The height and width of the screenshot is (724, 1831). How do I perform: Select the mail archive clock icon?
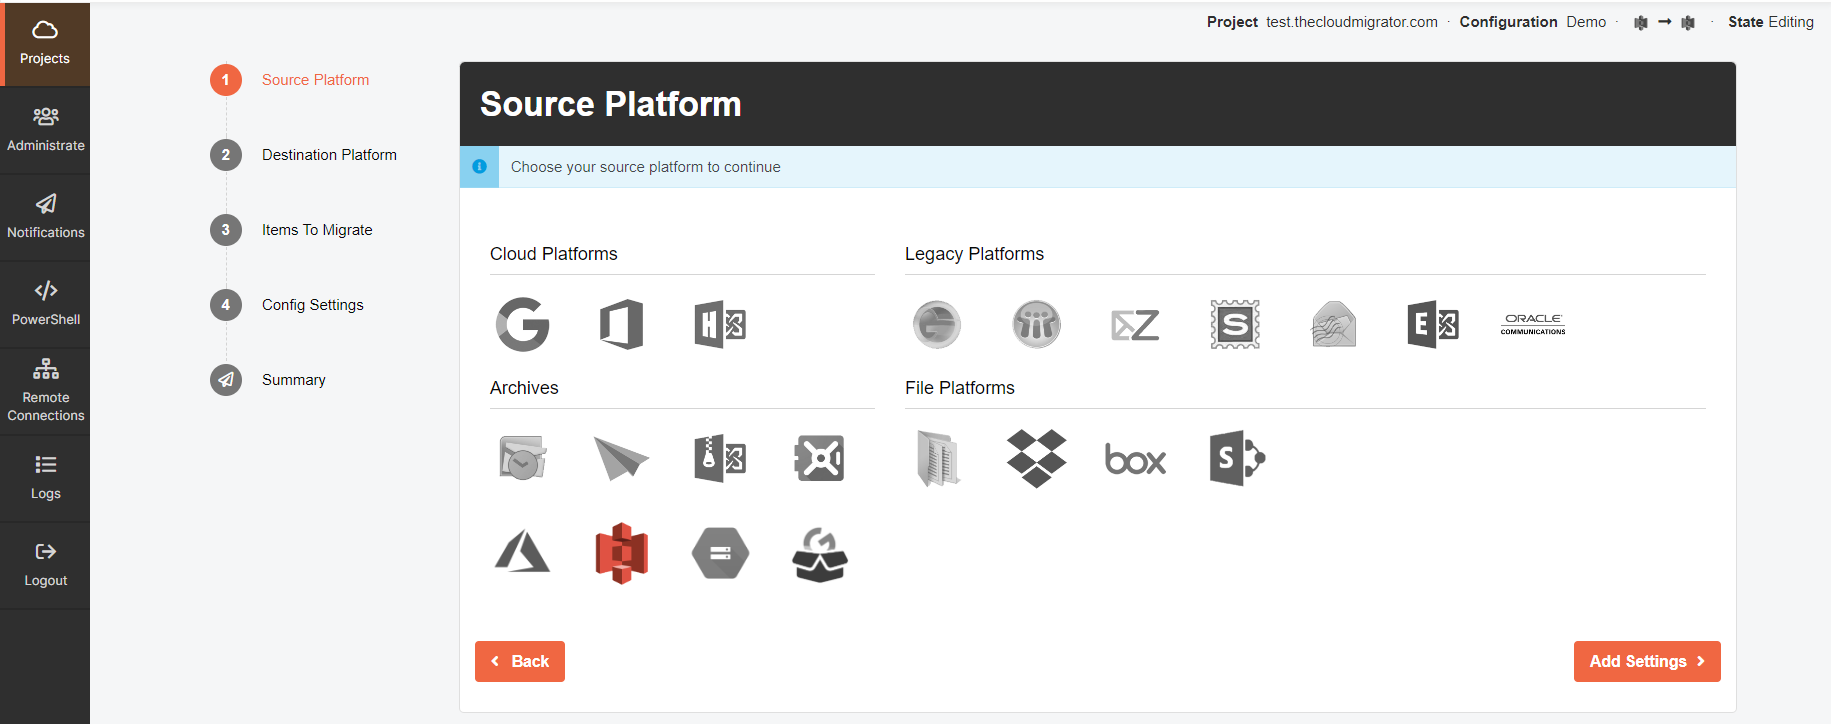click(522, 458)
